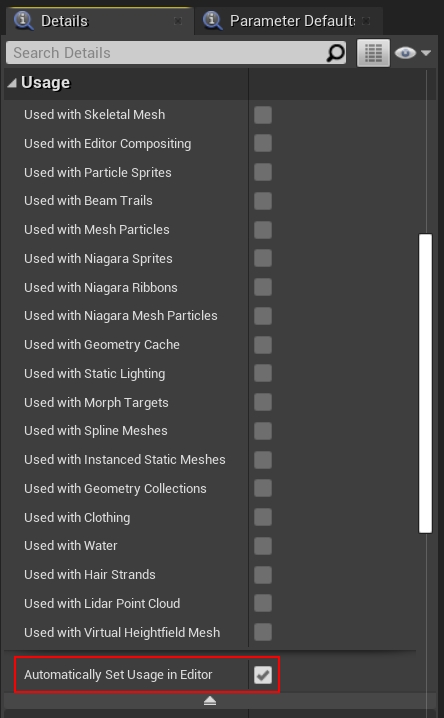Click the Usage section header label

coord(46,82)
